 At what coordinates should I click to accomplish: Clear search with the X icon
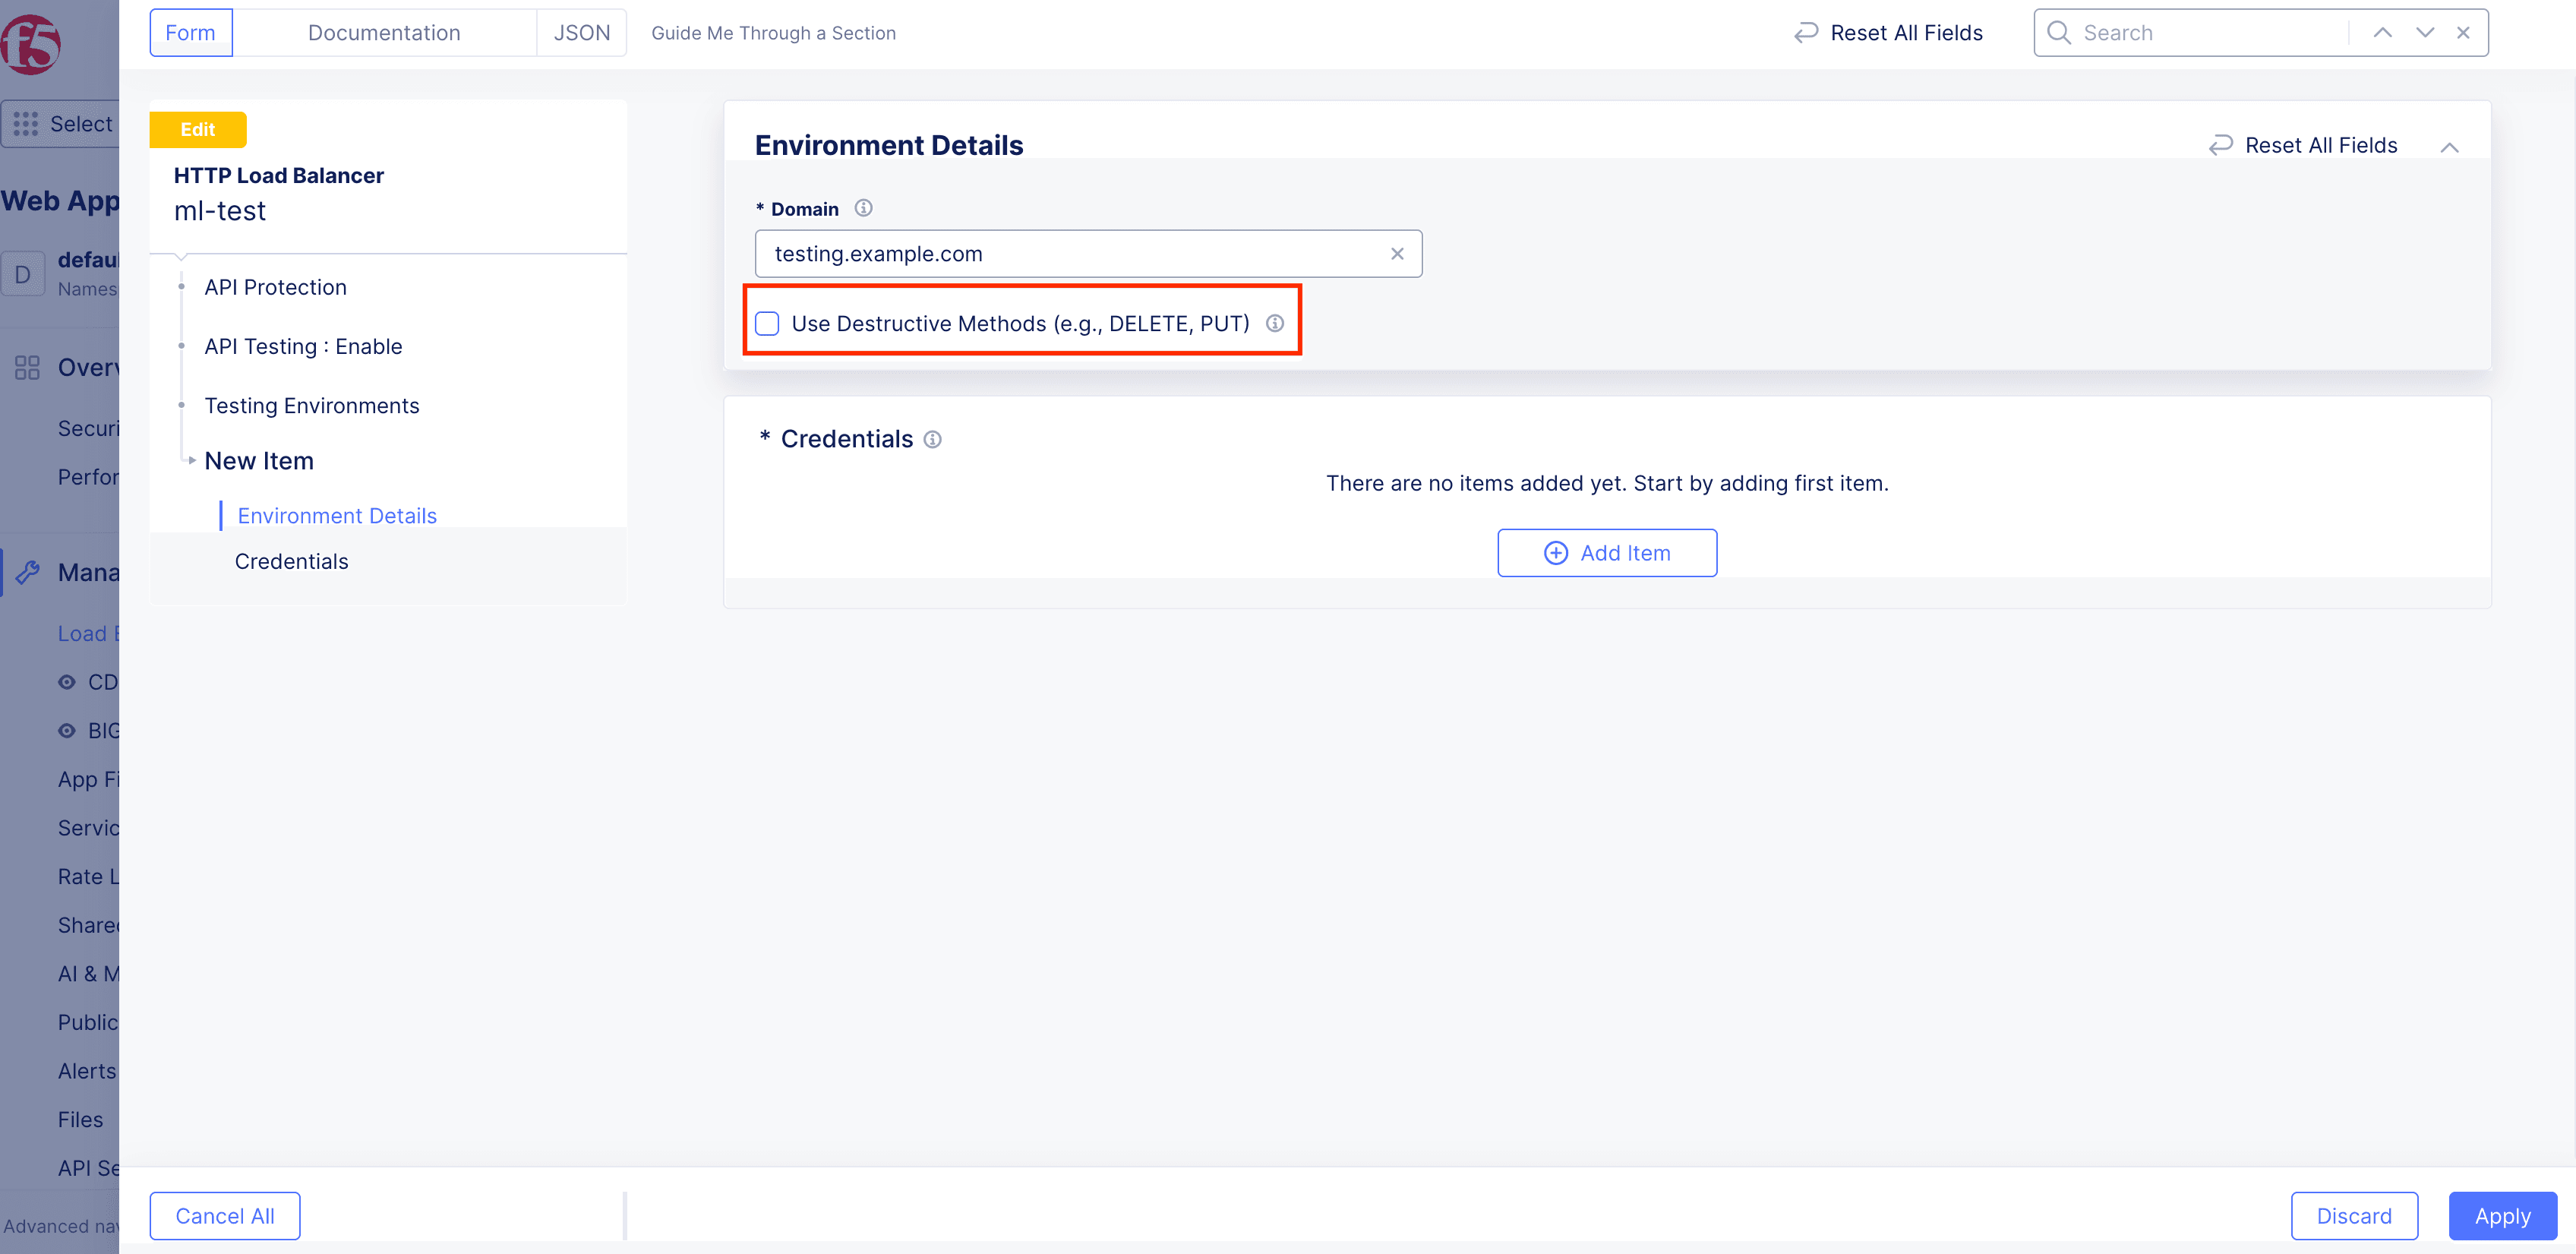point(2463,33)
